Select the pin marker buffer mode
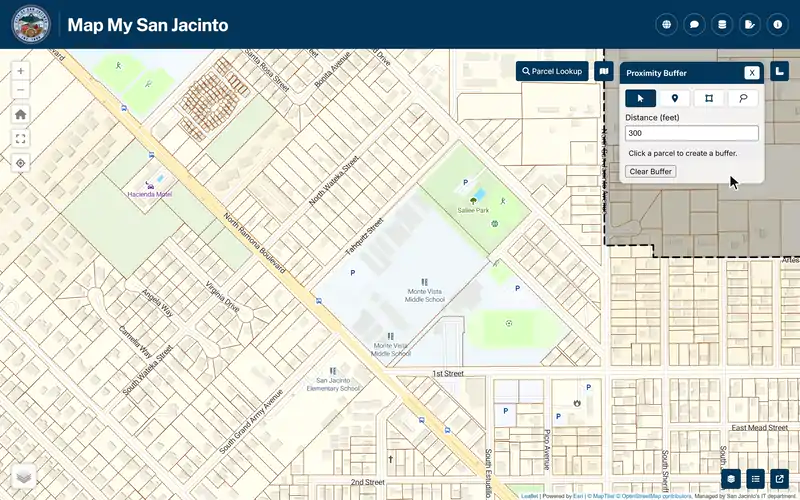This screenshot has width=800, height=500. pyautogui.click(x=674, y=98)
